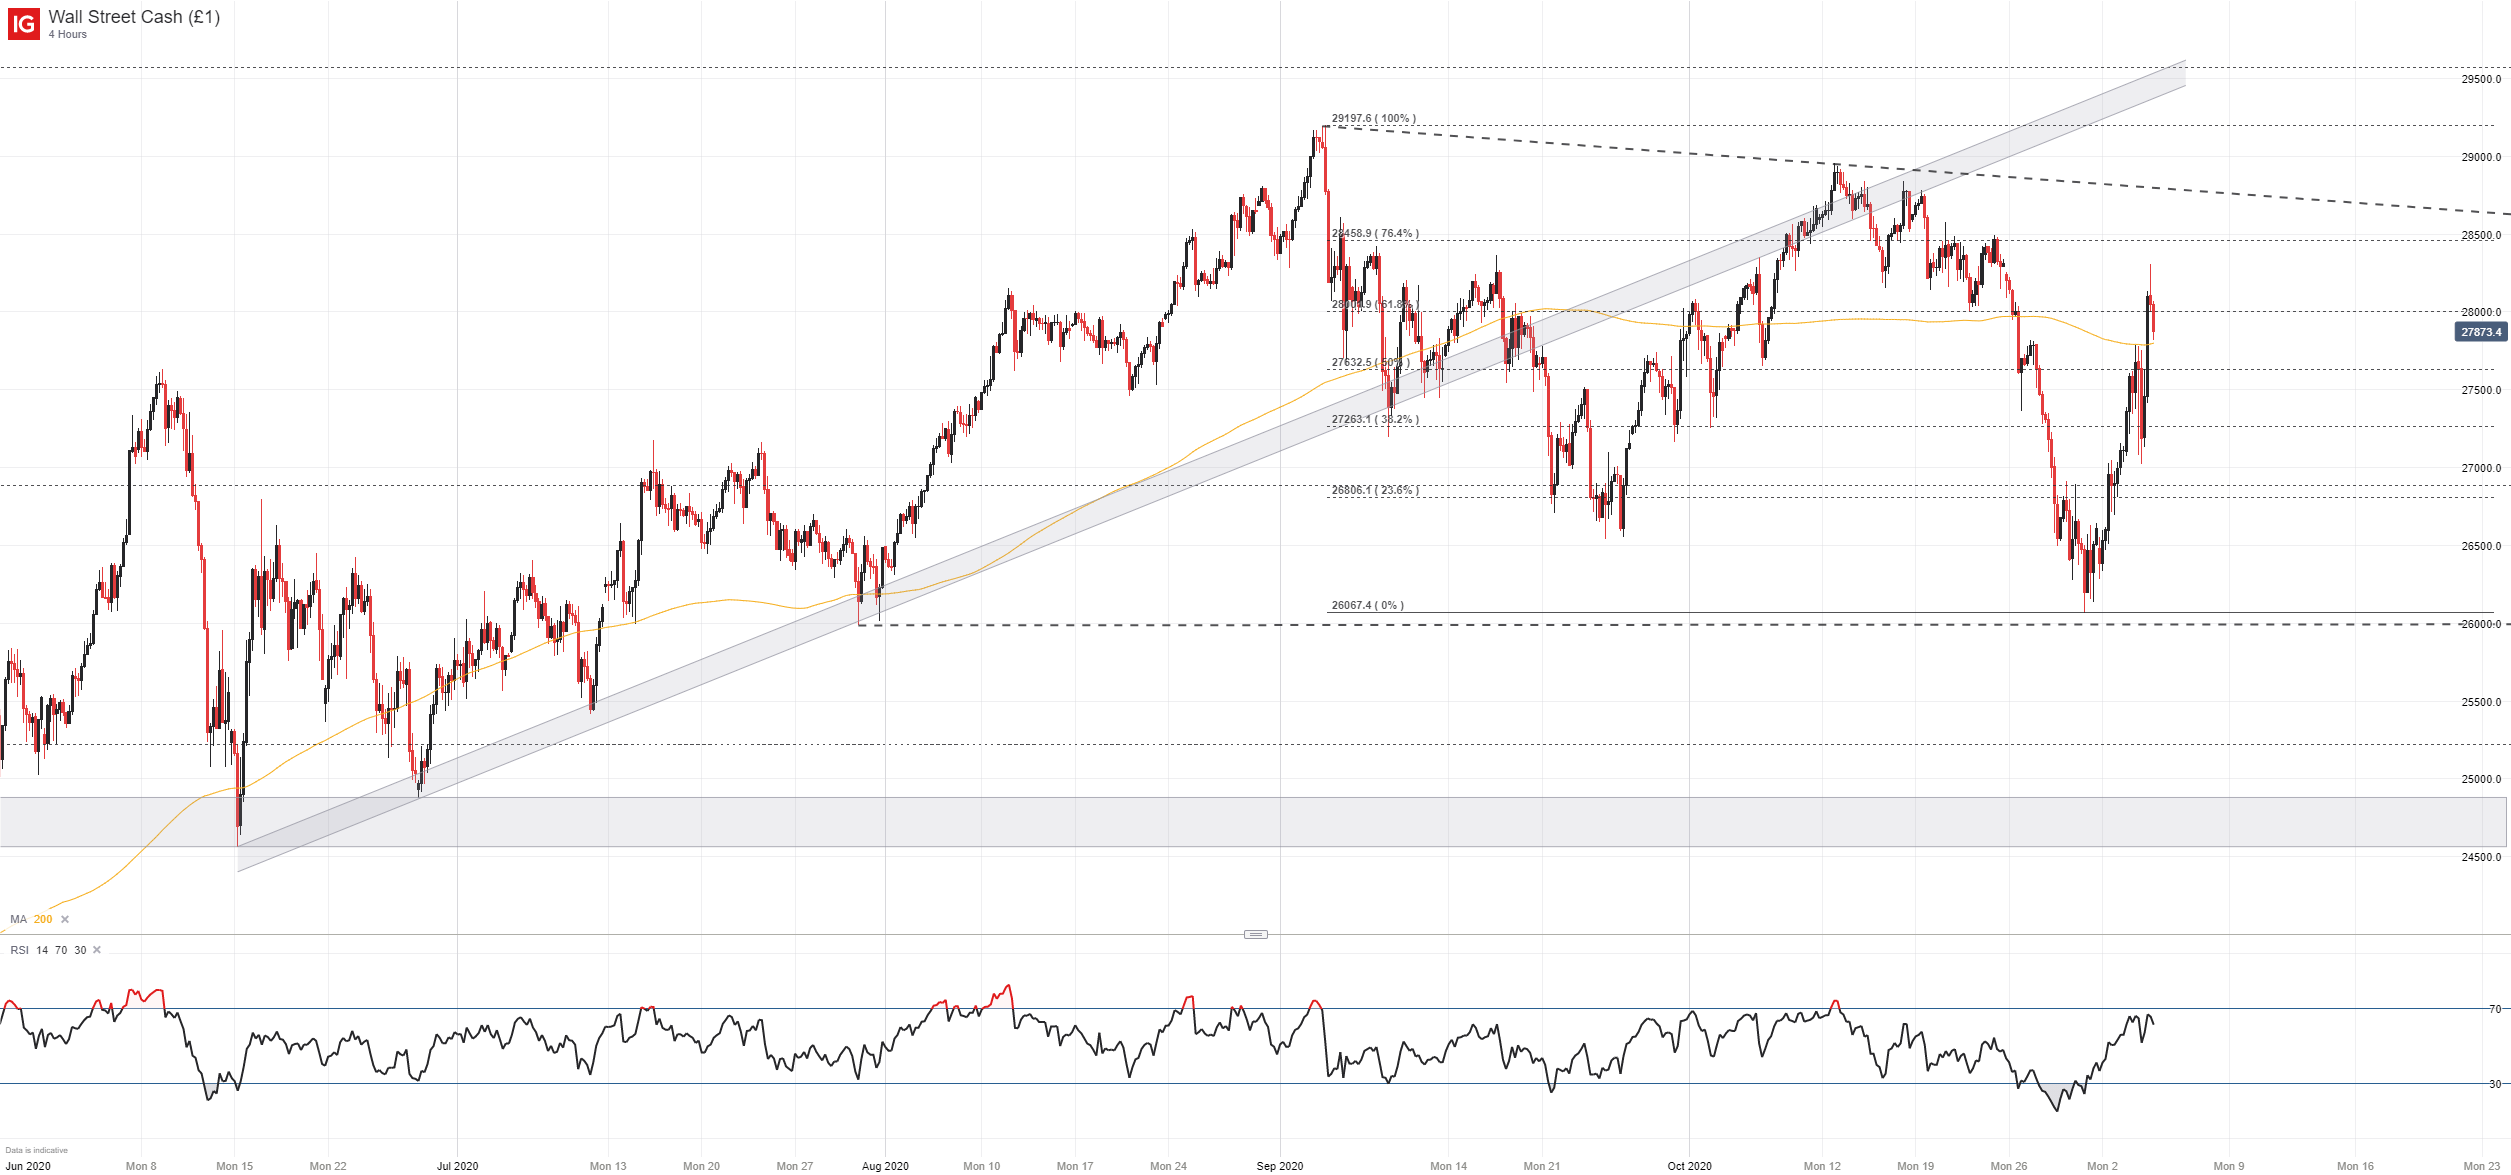Click the 25000.0 price axis label

[2481, 779]
